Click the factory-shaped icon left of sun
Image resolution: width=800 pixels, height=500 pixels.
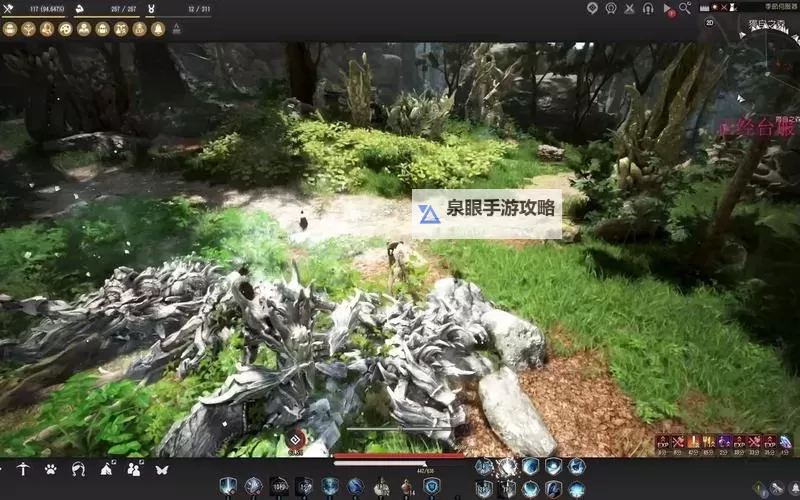click(705, 8)
